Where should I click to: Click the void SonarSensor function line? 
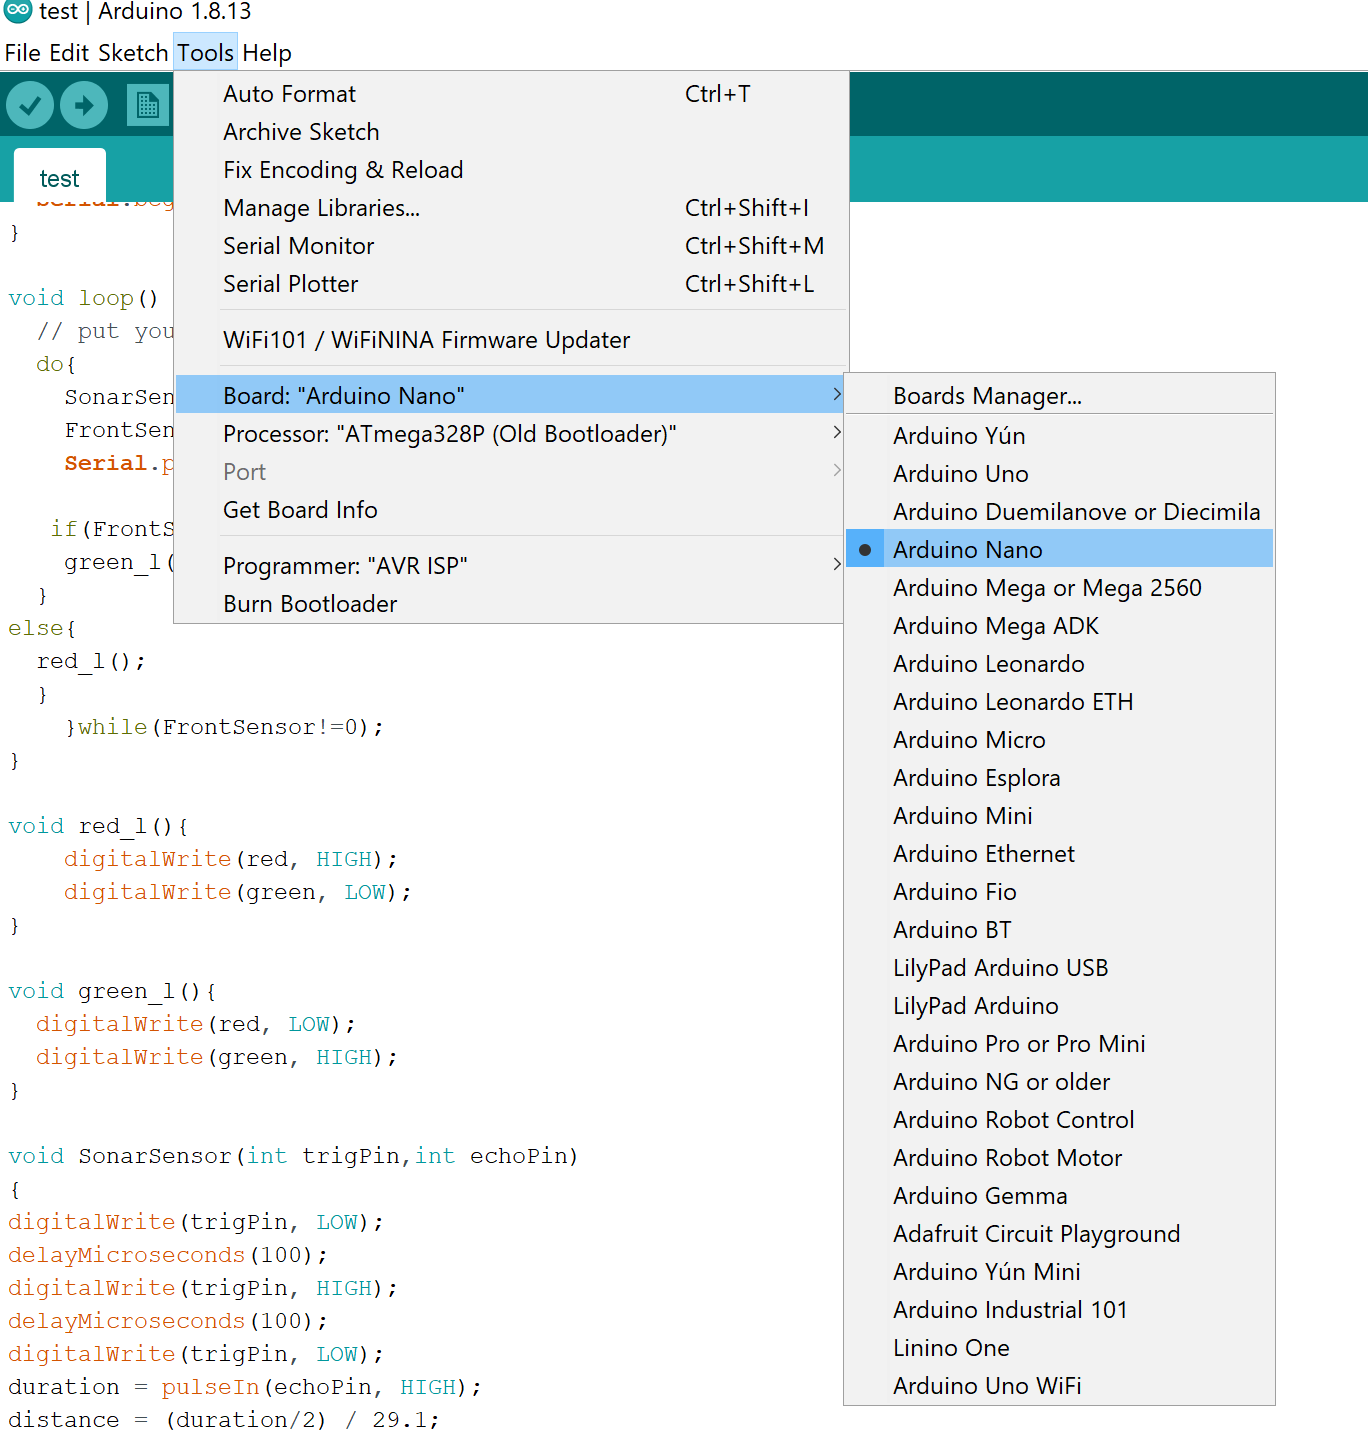click(x=293, y=1156)
